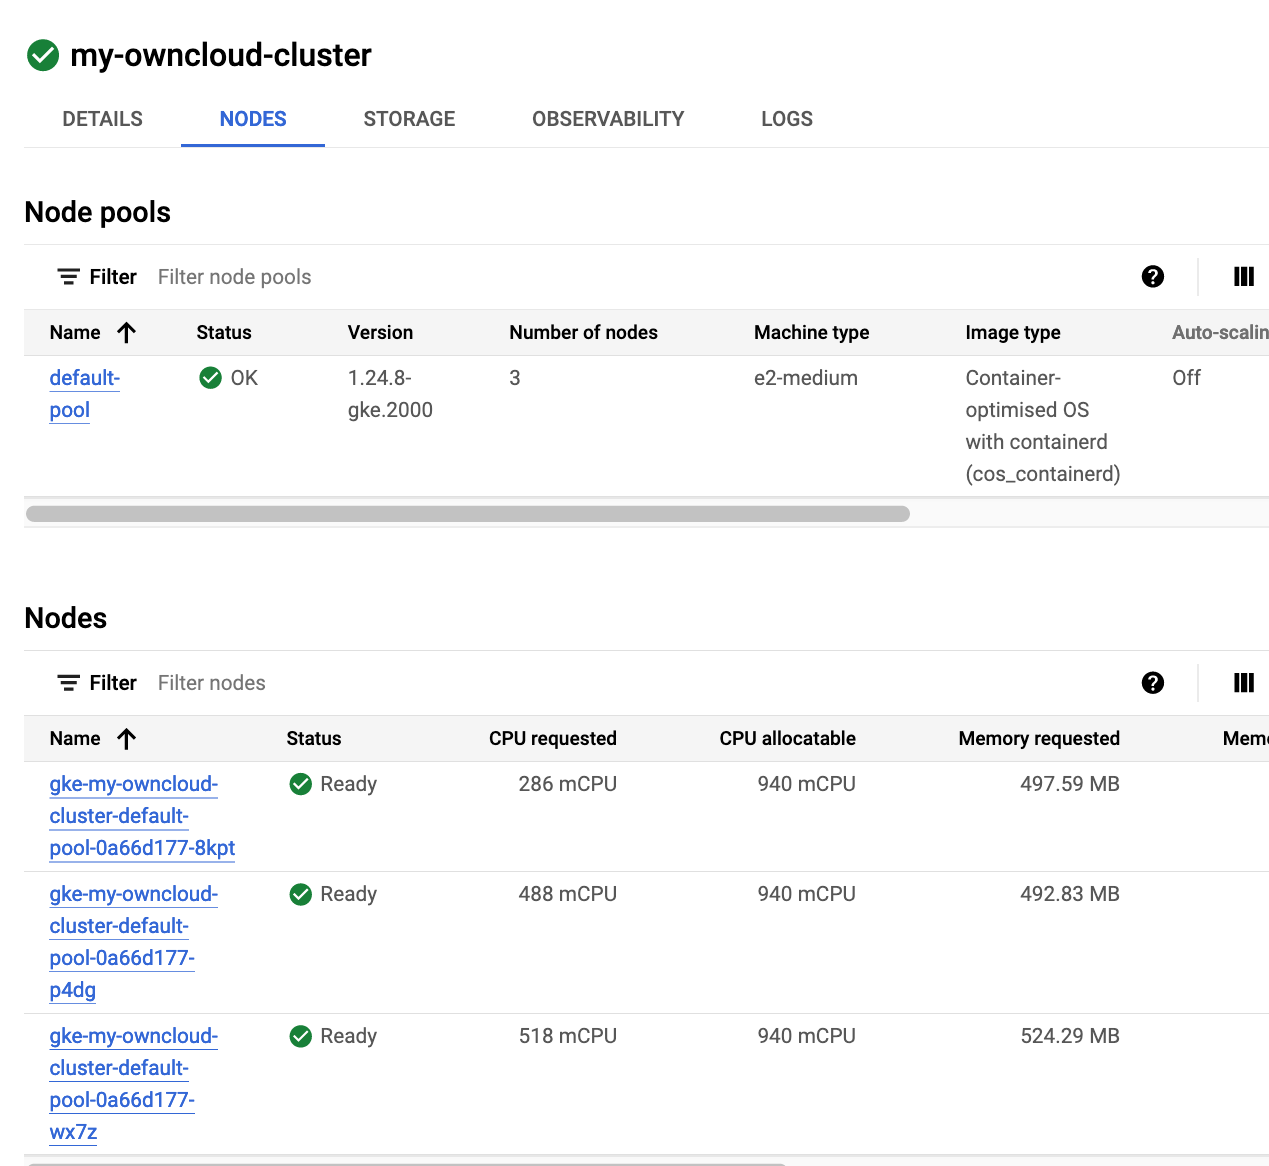
Task: Open help for the Node pools table
Action: pos(1152,277)
